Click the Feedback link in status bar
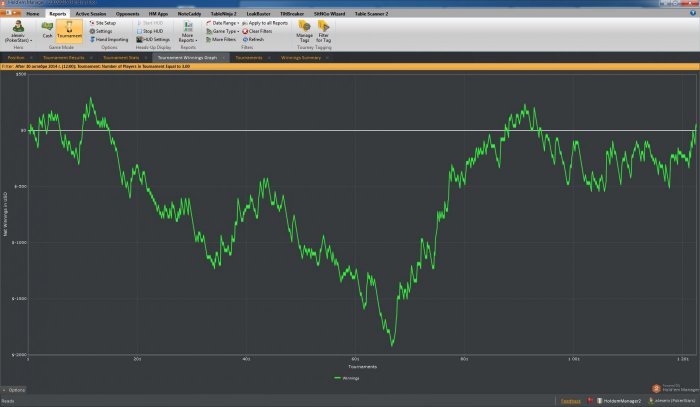Viewport: 700px width, 407px height. click(x=570, y=400)
